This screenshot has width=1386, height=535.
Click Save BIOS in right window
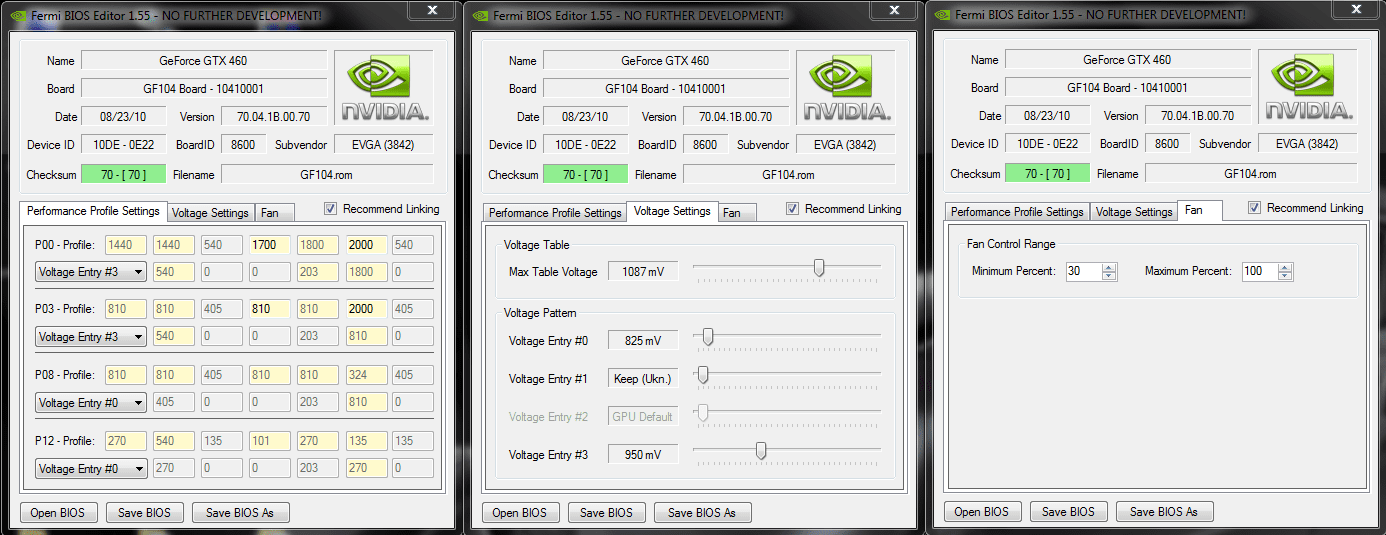point(1068,511)
